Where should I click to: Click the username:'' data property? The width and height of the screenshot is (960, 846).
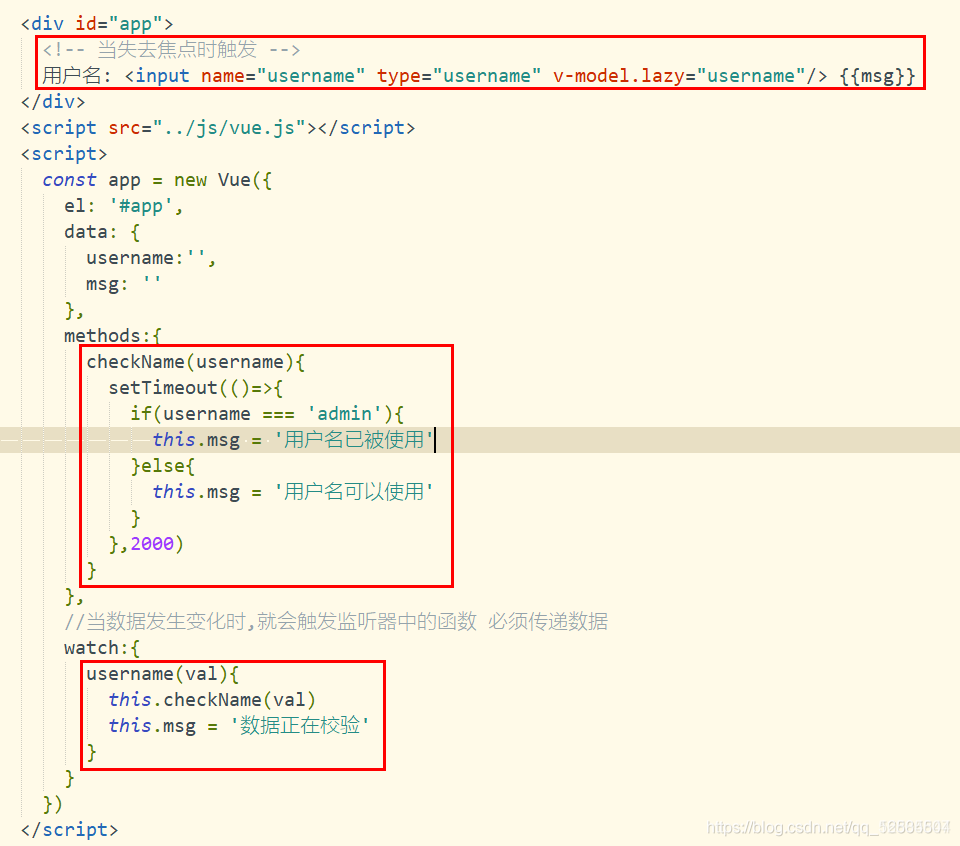coord(151,258)
